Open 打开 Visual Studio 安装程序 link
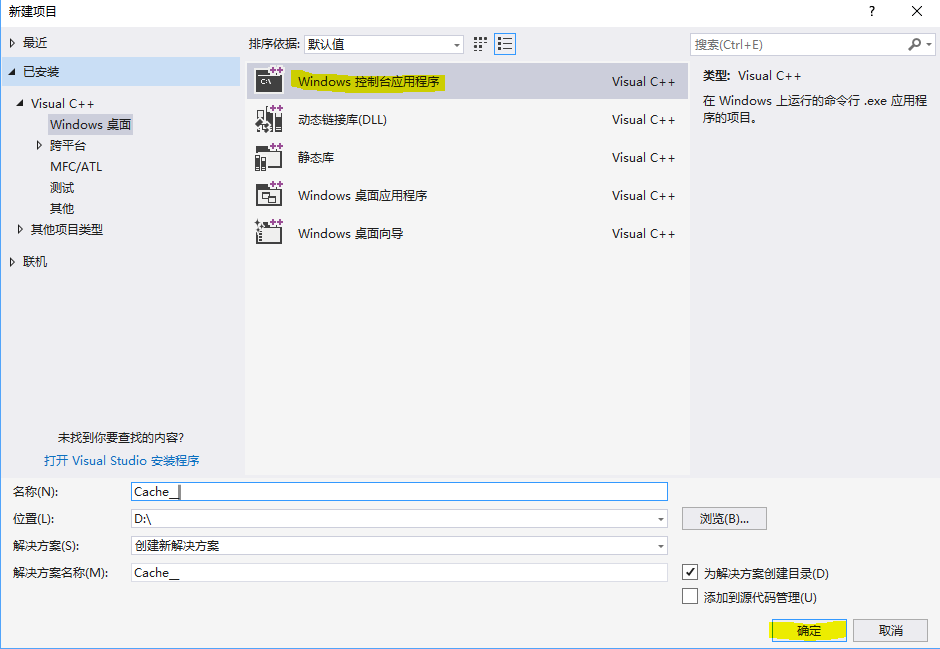940x649 pixels. [122, 460]
